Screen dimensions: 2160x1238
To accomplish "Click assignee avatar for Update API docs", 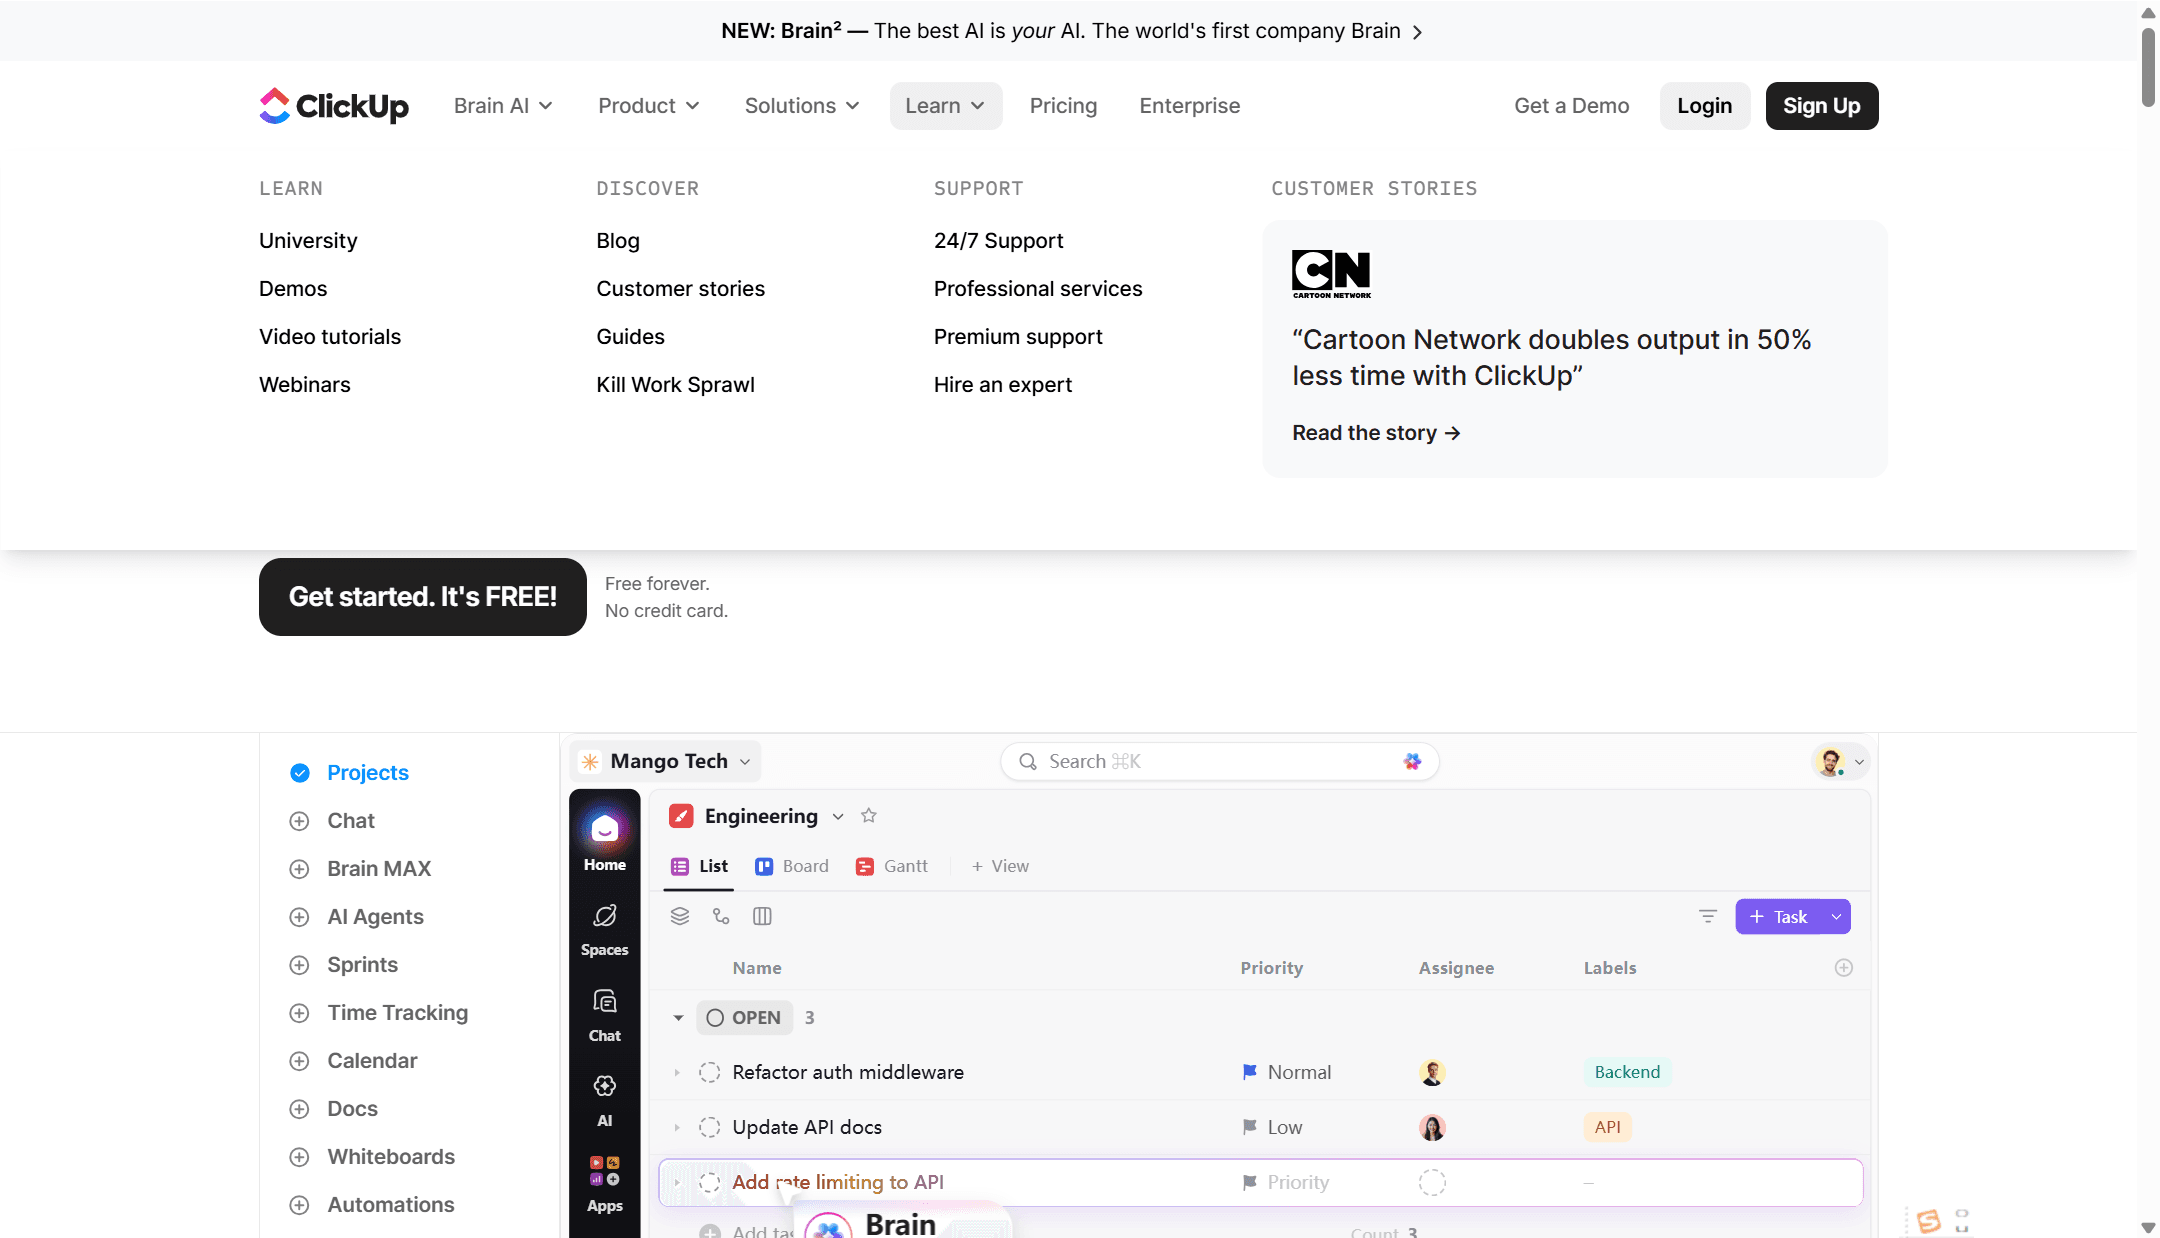I will 1432,1127.
